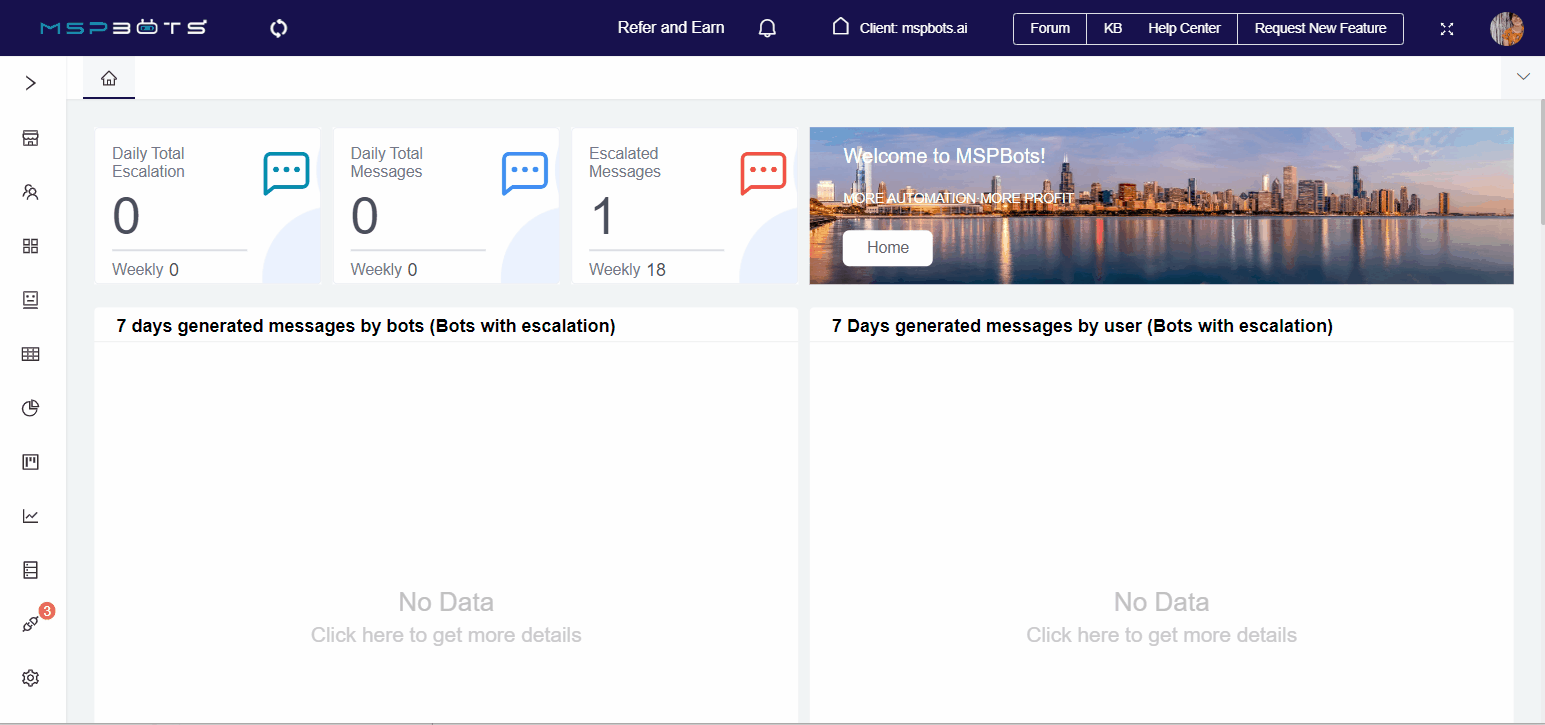Open the kanban board icon in sidebar
1545x725 pixels.
[31, 462]
